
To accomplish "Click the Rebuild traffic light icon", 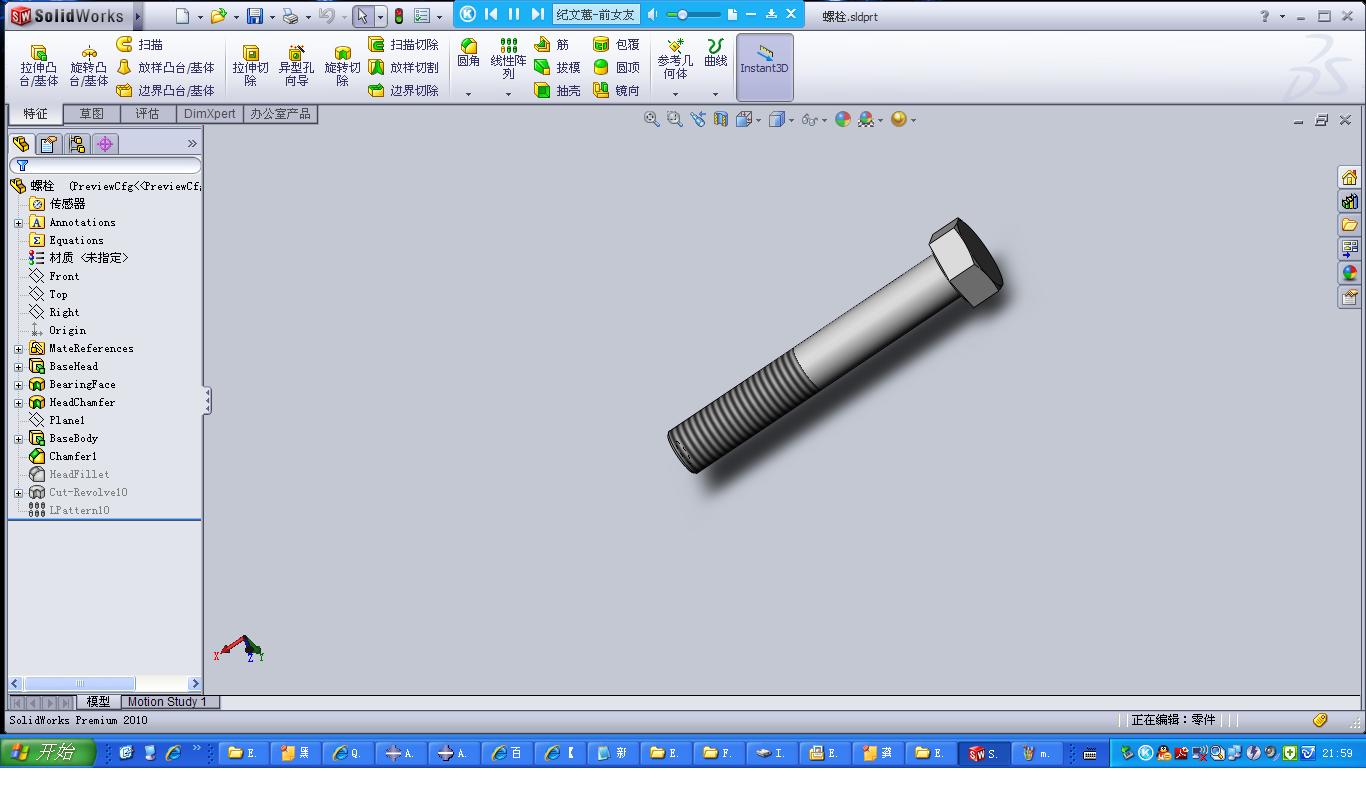I will (x=398, y=16).
